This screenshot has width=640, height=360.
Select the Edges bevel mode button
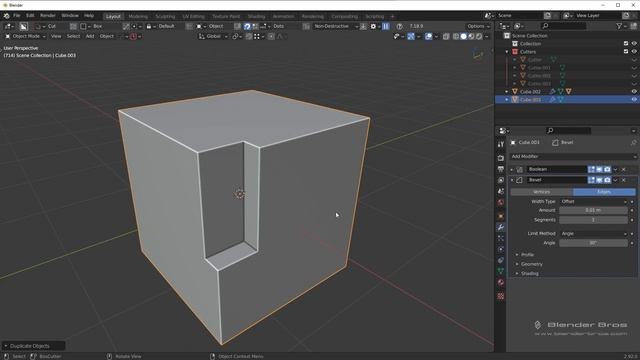604,192
